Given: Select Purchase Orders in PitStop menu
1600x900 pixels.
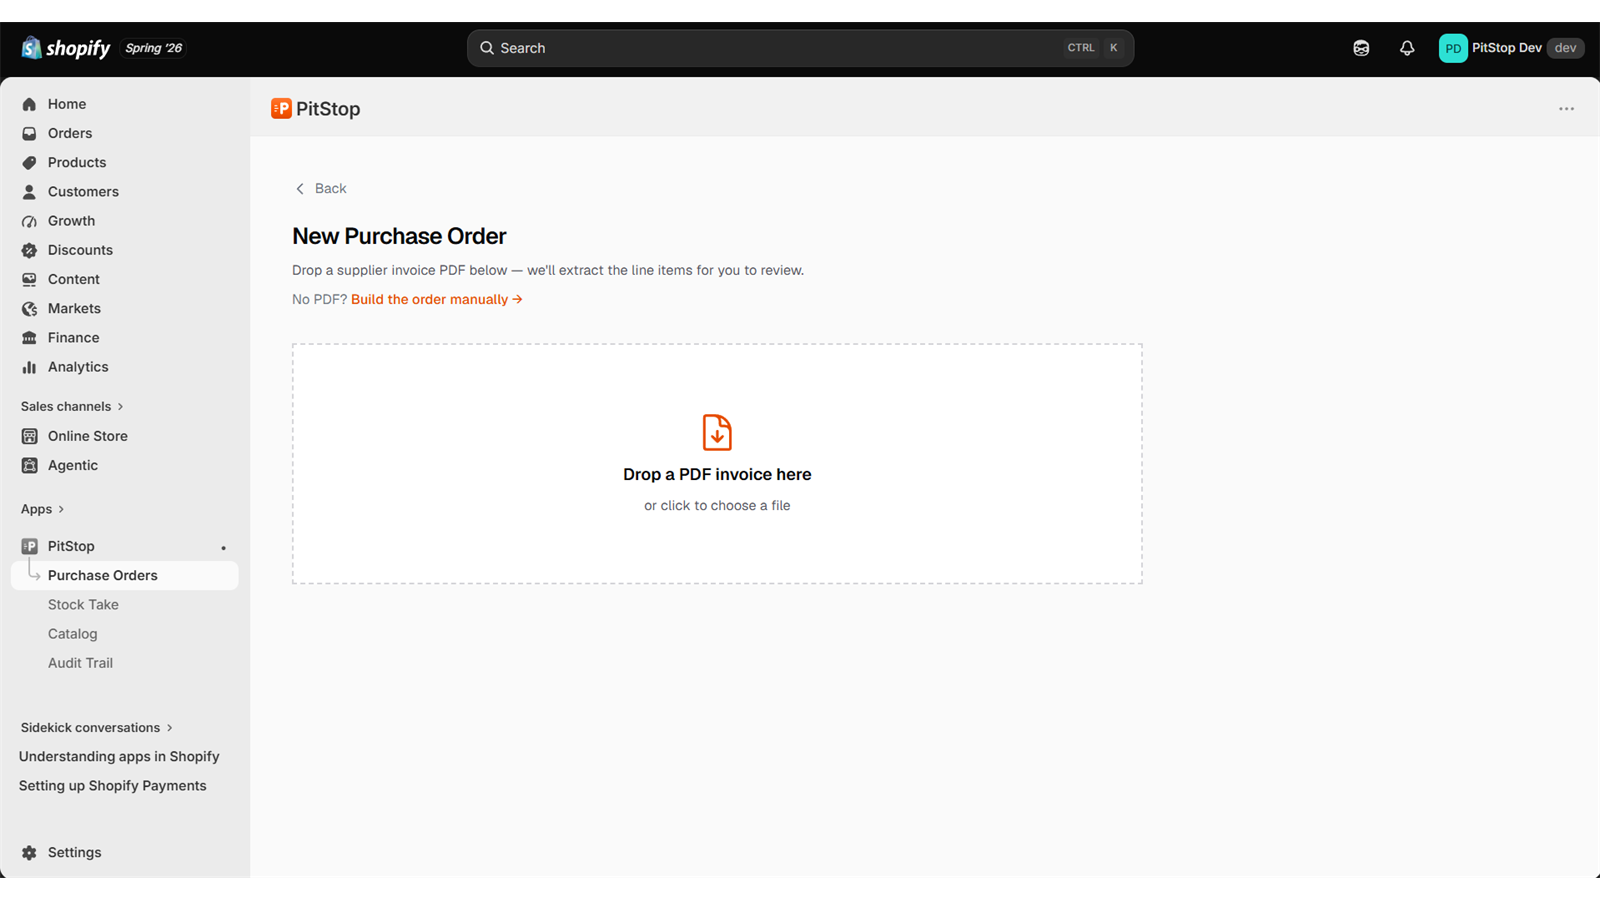Looking at the screenshot, I should 125,575.
